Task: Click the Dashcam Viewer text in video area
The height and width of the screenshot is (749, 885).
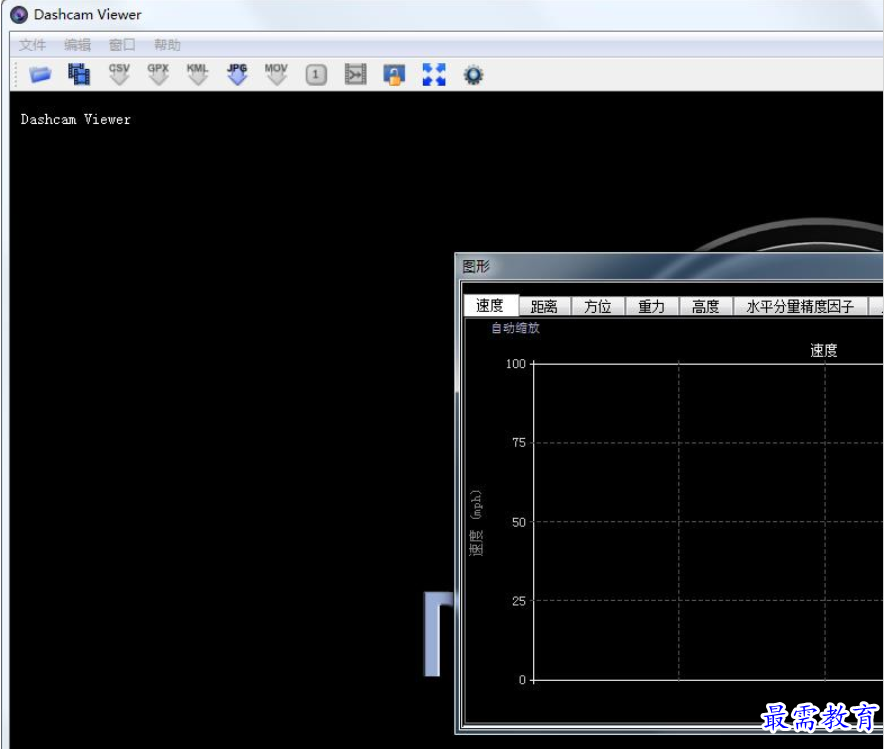Action: pyautogui.click(x=76, y=119)
